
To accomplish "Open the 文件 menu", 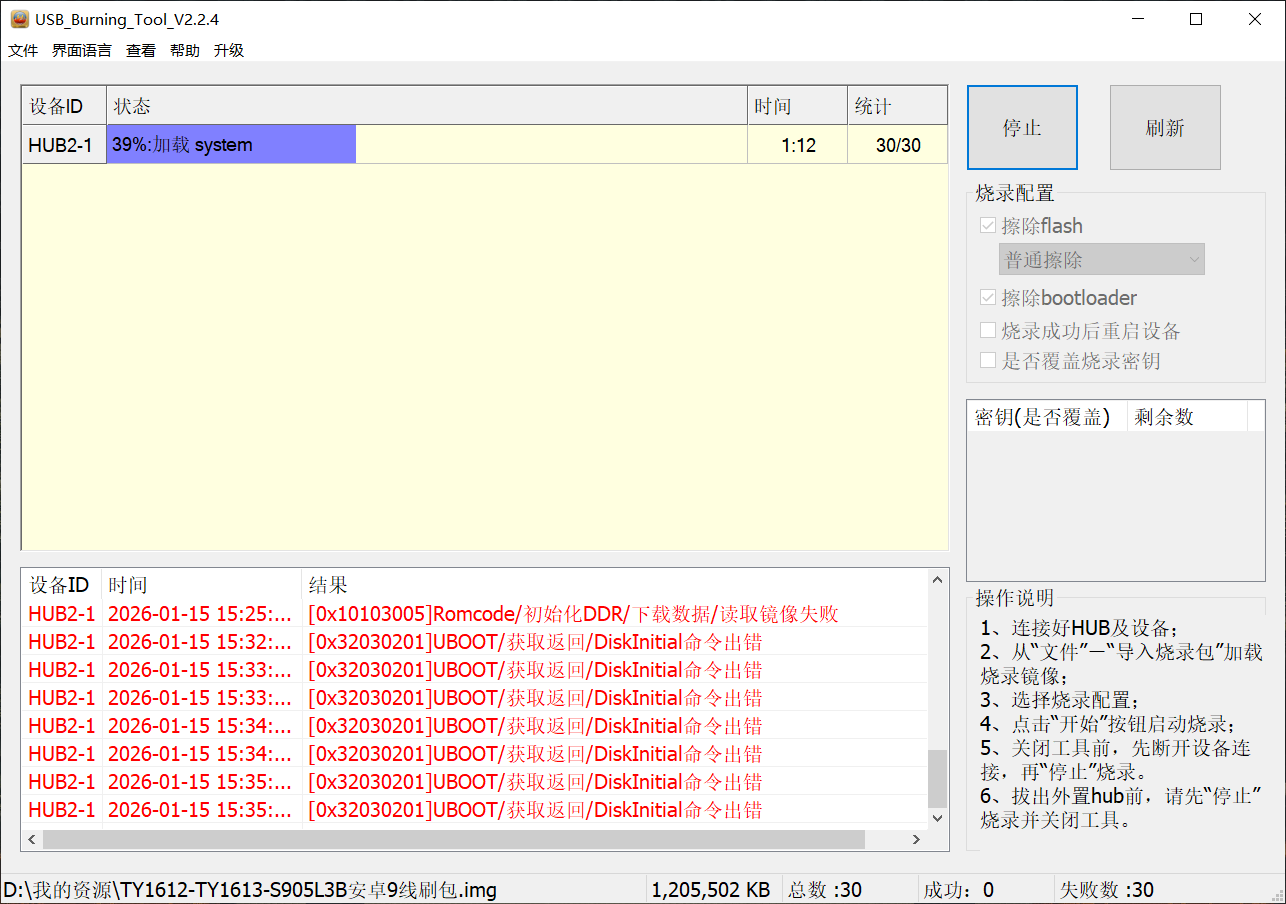I will click(x=23, y=51).
